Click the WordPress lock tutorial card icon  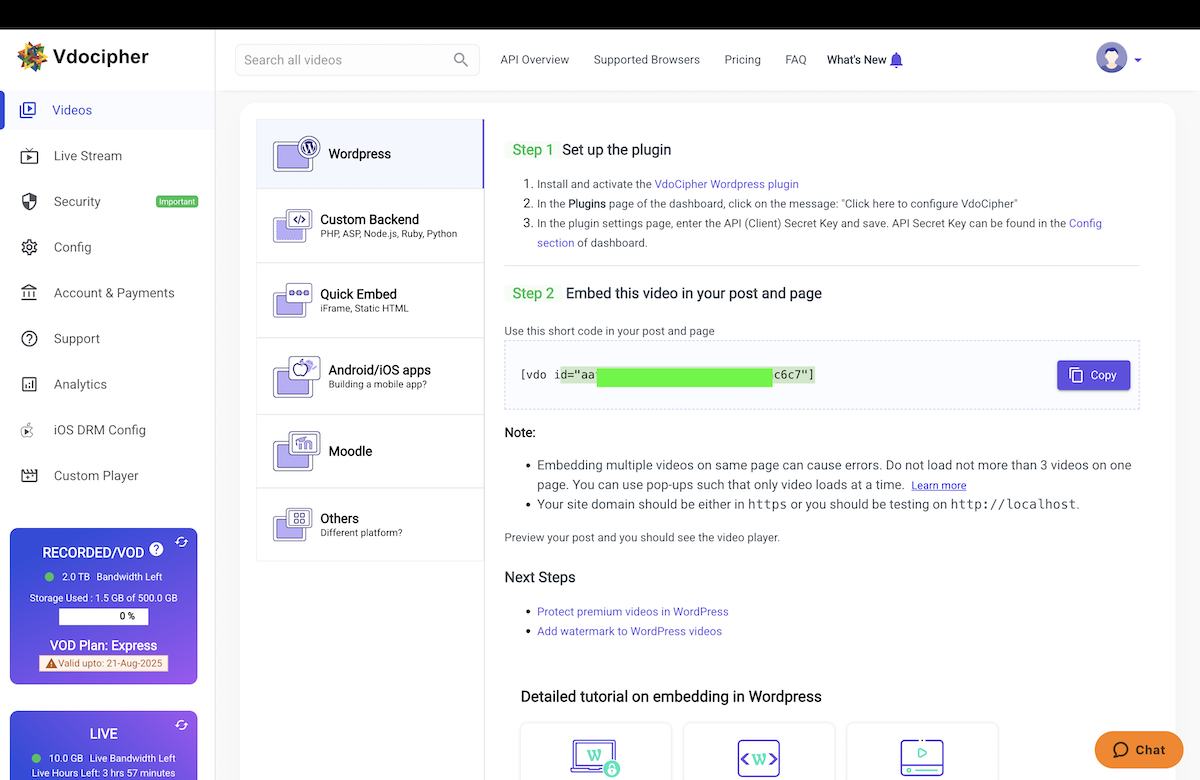pos(596,758)
